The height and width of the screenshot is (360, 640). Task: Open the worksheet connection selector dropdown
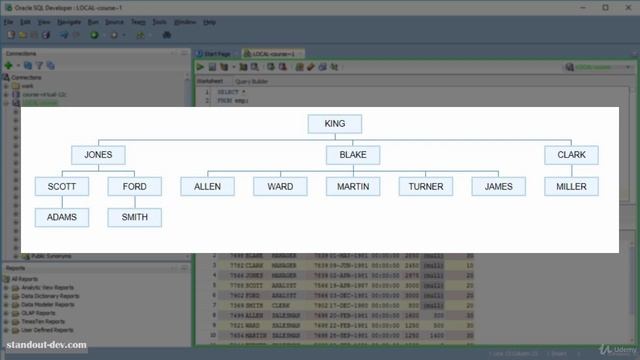click(628, 67)
